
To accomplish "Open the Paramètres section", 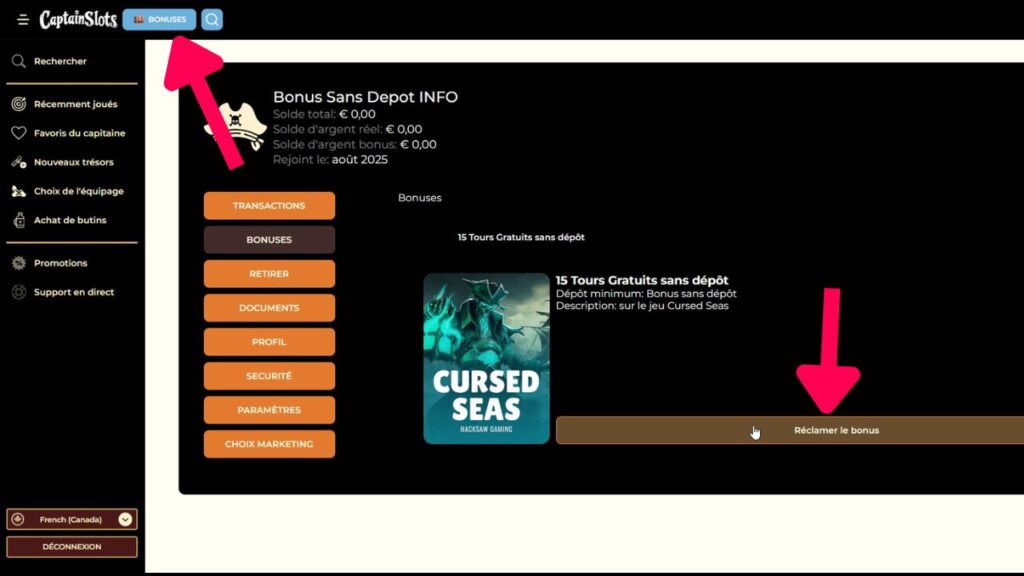I will pos(269,409).
